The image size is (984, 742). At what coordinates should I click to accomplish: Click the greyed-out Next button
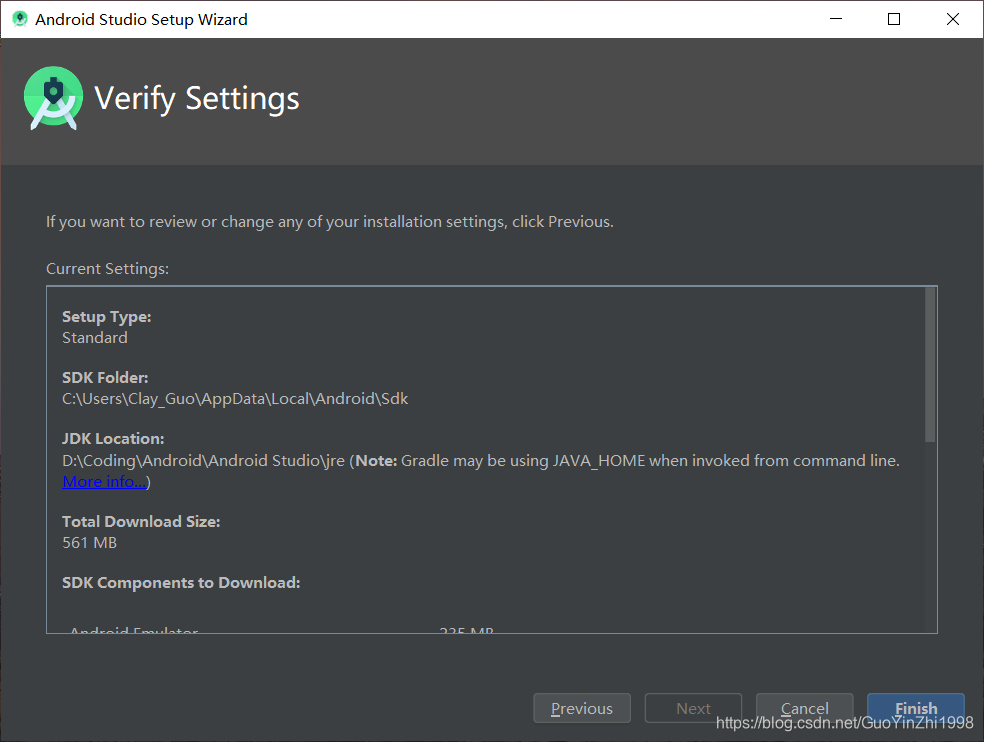[x=693, y=708]
